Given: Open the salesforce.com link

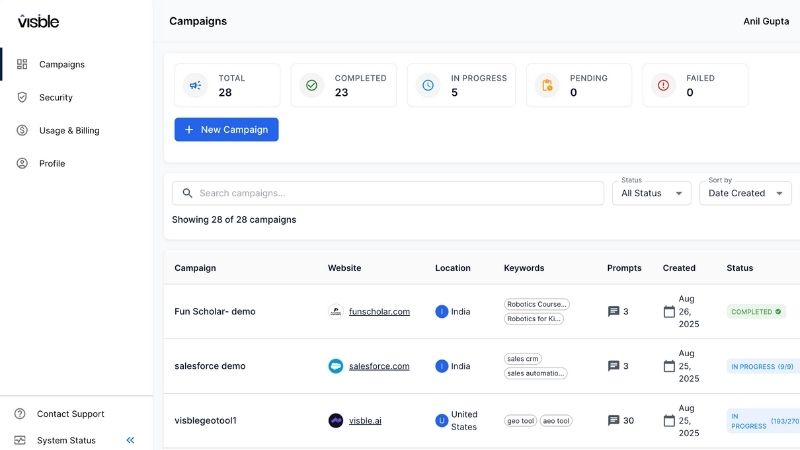Looking at the screenshot, I should [379, 366].
